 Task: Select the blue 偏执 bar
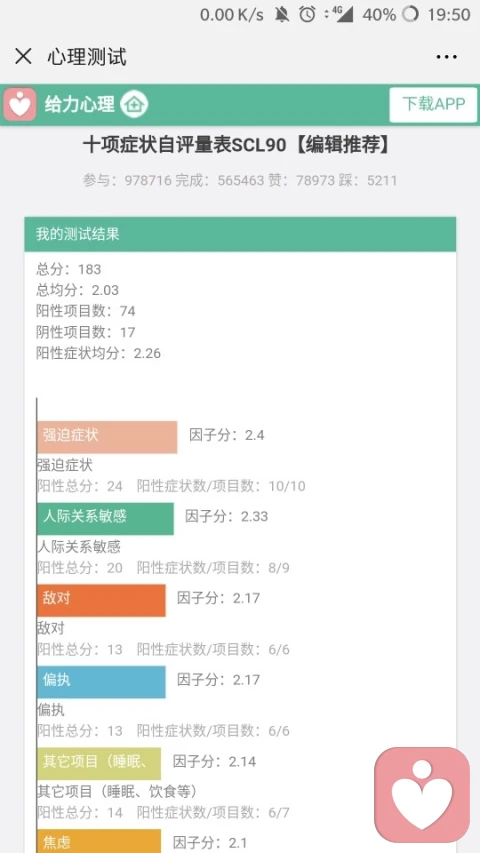pos(101,682)
